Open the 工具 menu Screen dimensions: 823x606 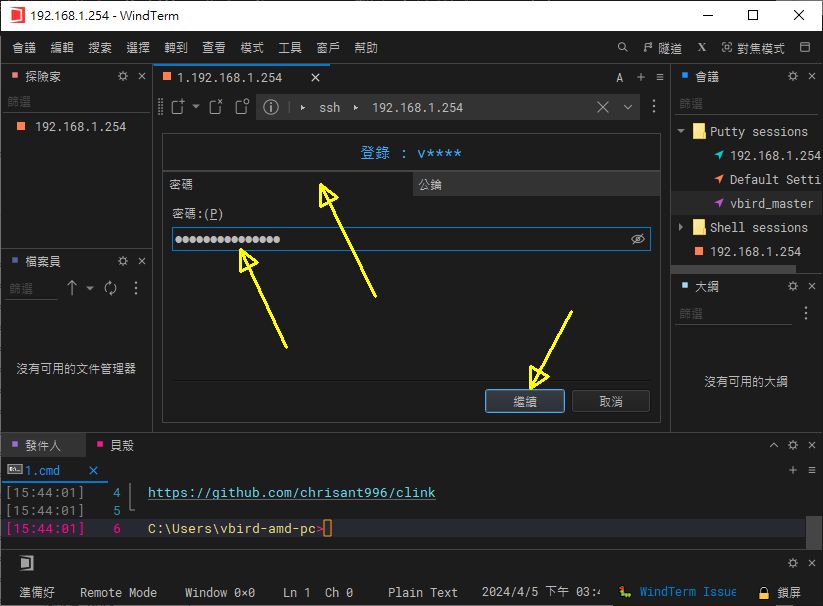coord(289,47)
